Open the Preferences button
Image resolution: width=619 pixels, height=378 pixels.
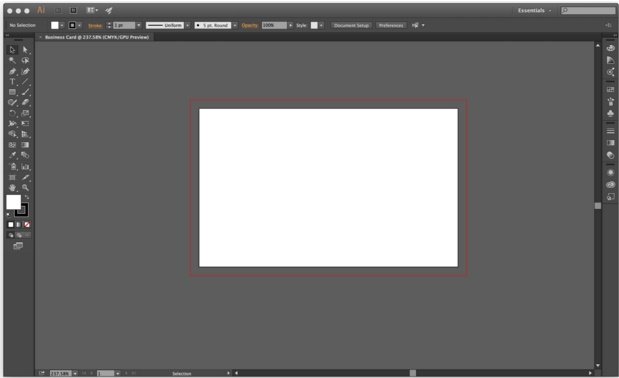point(391,25)
